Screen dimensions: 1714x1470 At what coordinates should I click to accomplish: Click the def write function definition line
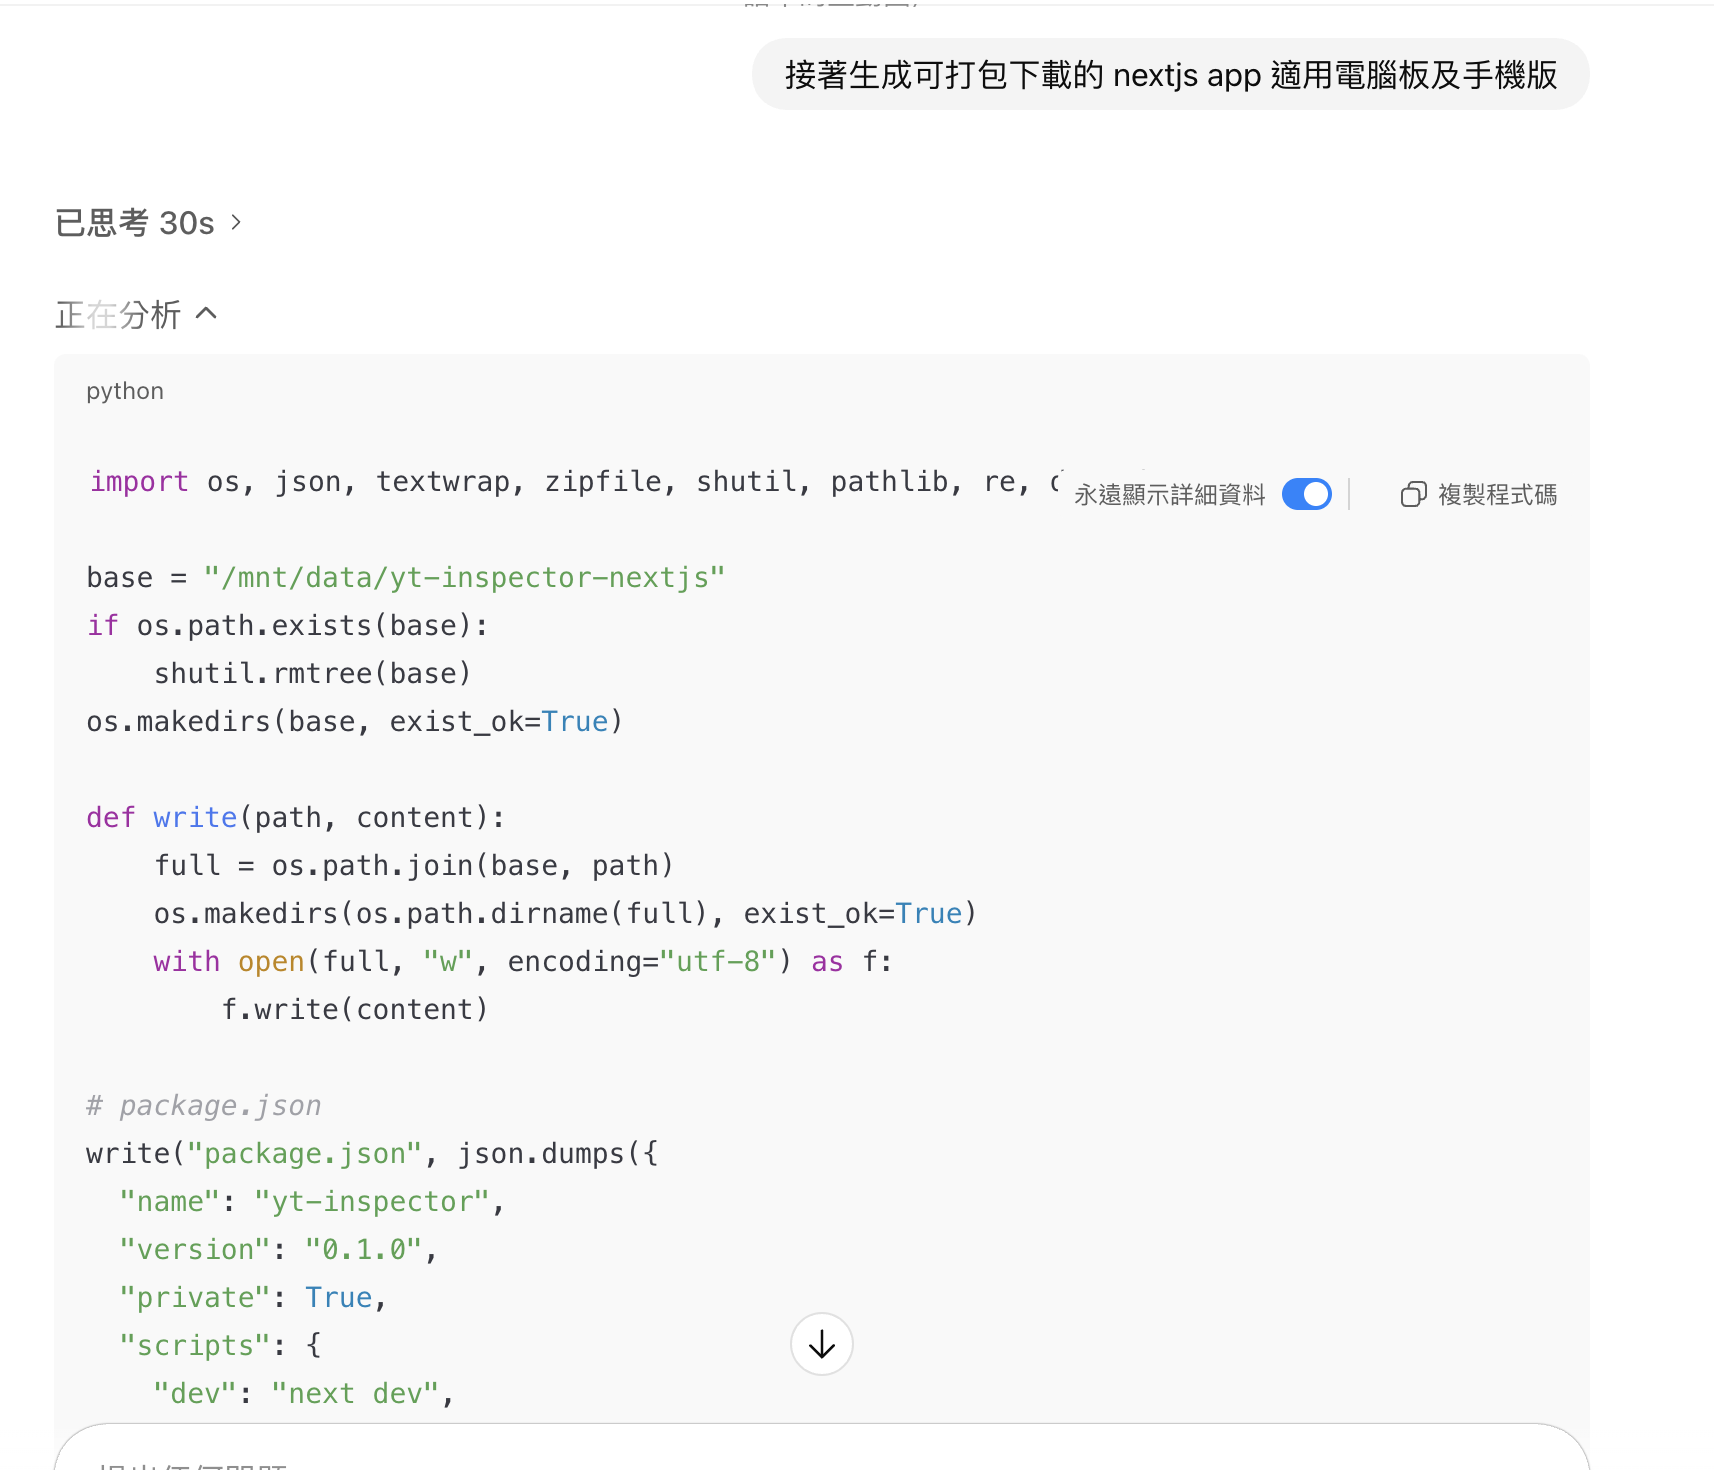(x=296, y=818)
